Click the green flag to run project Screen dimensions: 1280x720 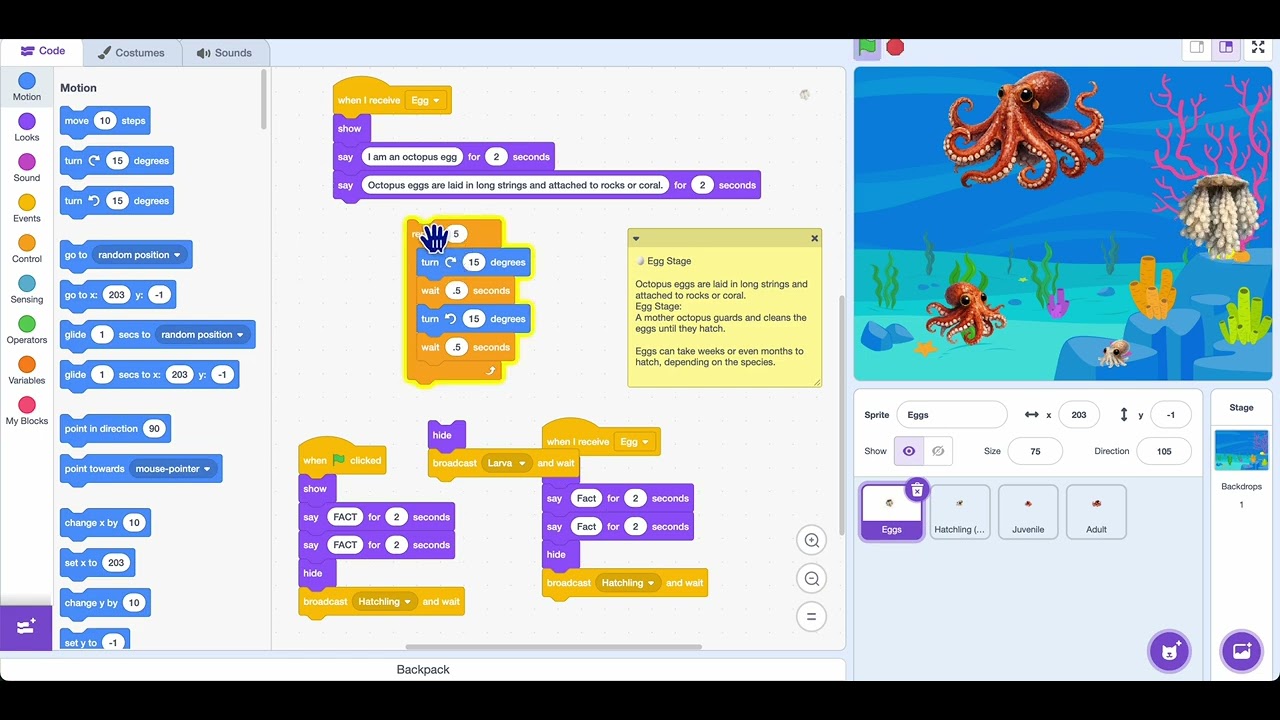pos(867,47)
